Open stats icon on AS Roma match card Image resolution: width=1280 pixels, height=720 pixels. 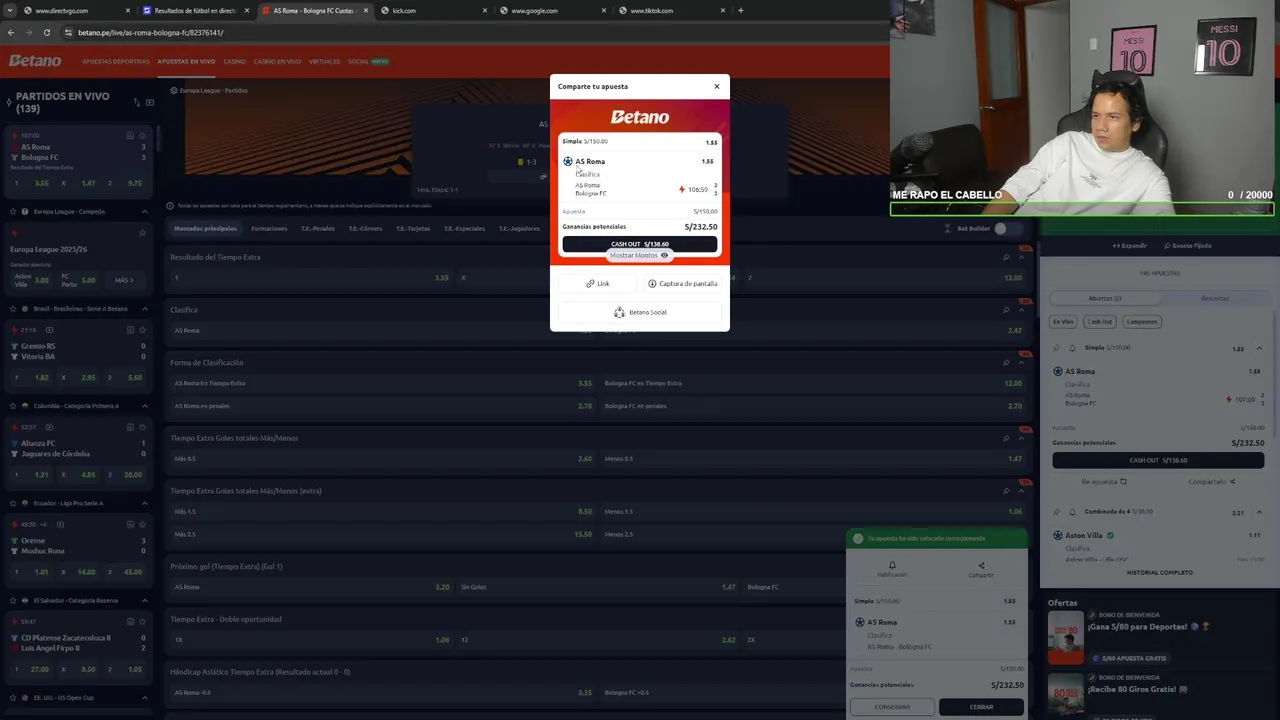click(x=130, y=135)
